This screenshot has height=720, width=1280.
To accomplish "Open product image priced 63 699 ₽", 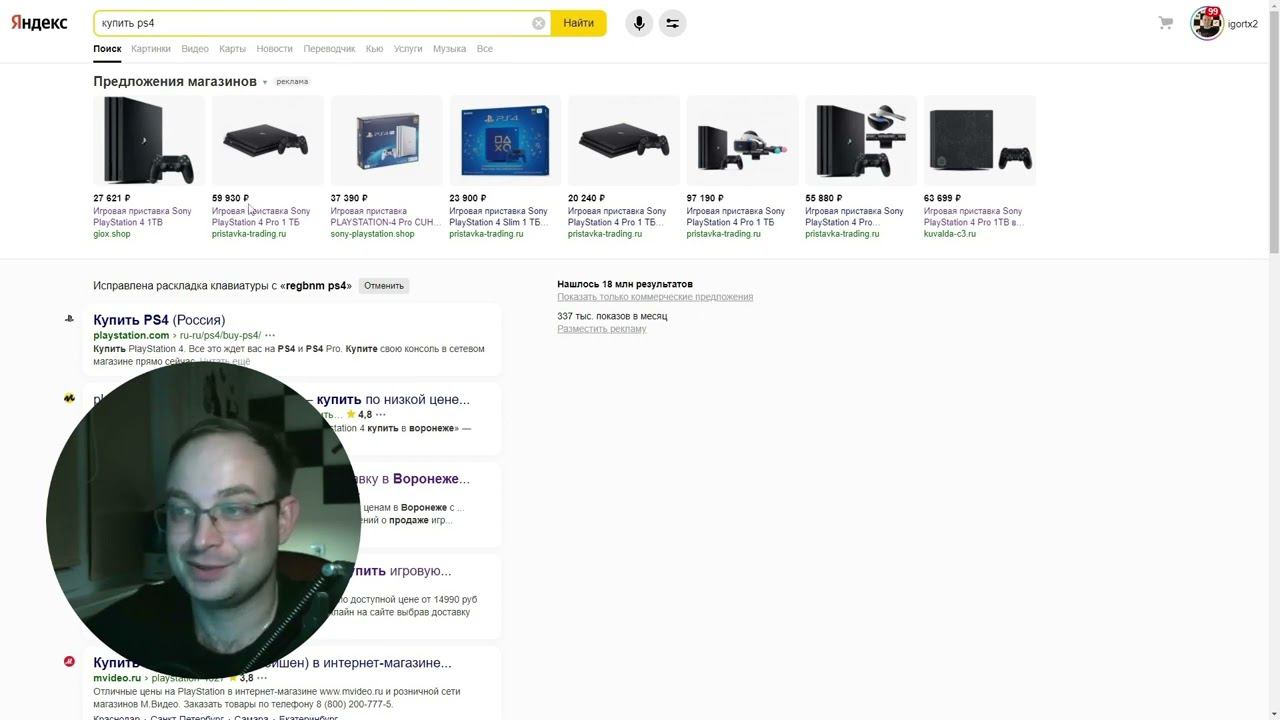I will tap(980, 140).
